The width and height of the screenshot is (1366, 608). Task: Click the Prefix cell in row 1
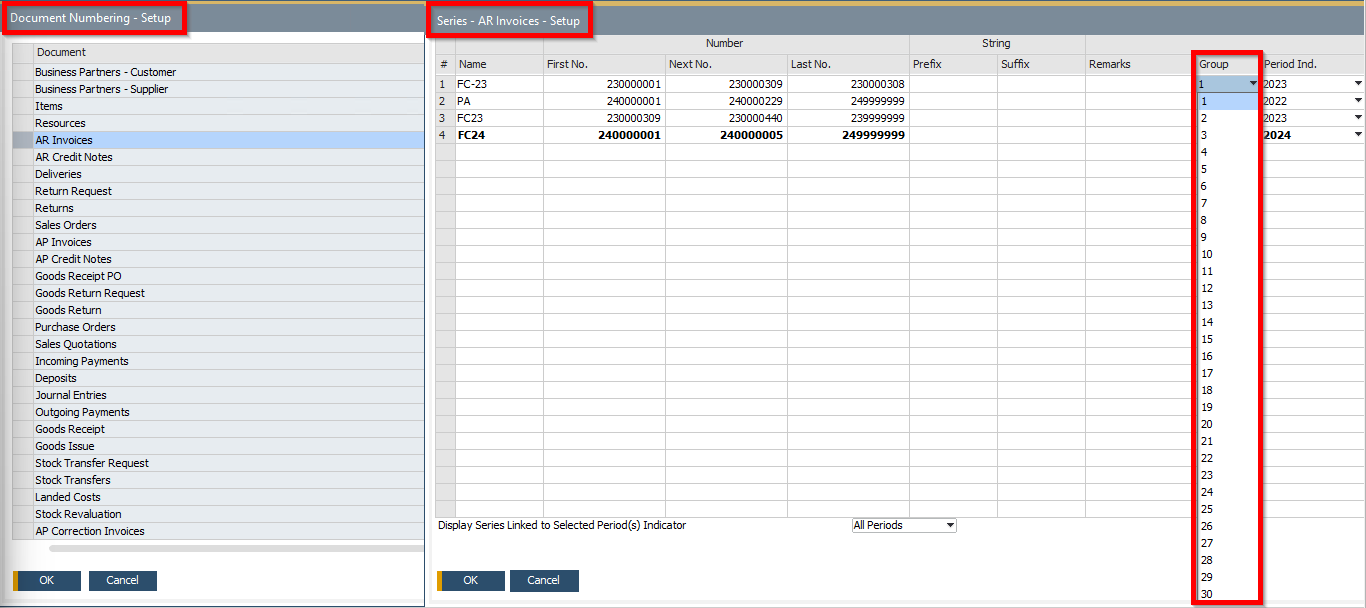point(952,84)
